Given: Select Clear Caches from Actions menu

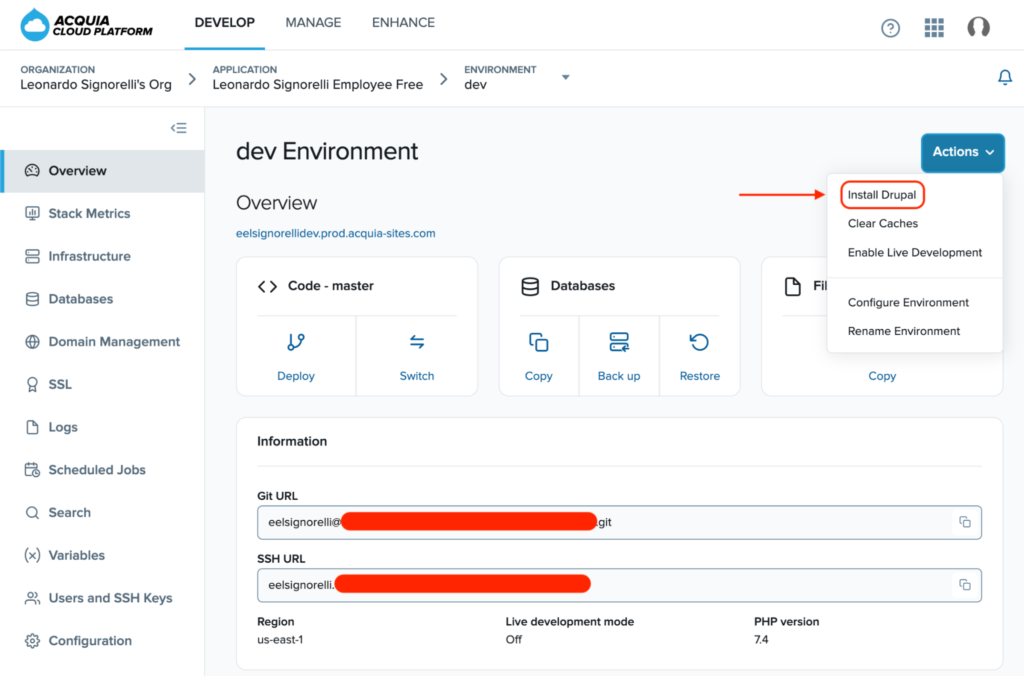Looking at the screenshot, I should tap(882, 223).
